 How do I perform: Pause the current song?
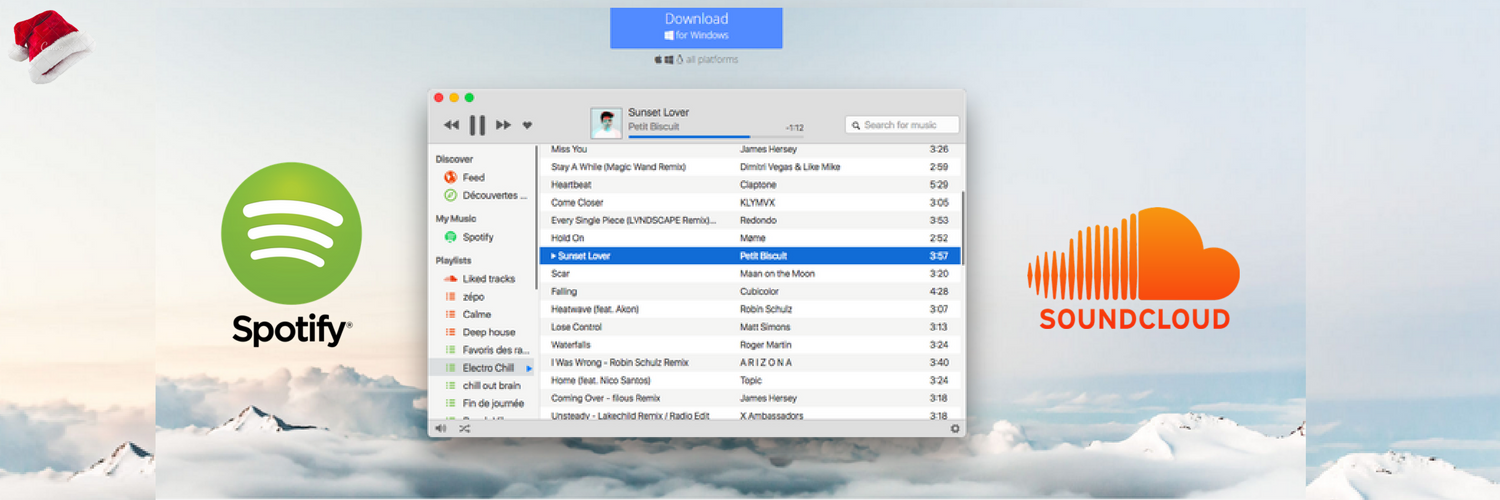click(477, 125)
